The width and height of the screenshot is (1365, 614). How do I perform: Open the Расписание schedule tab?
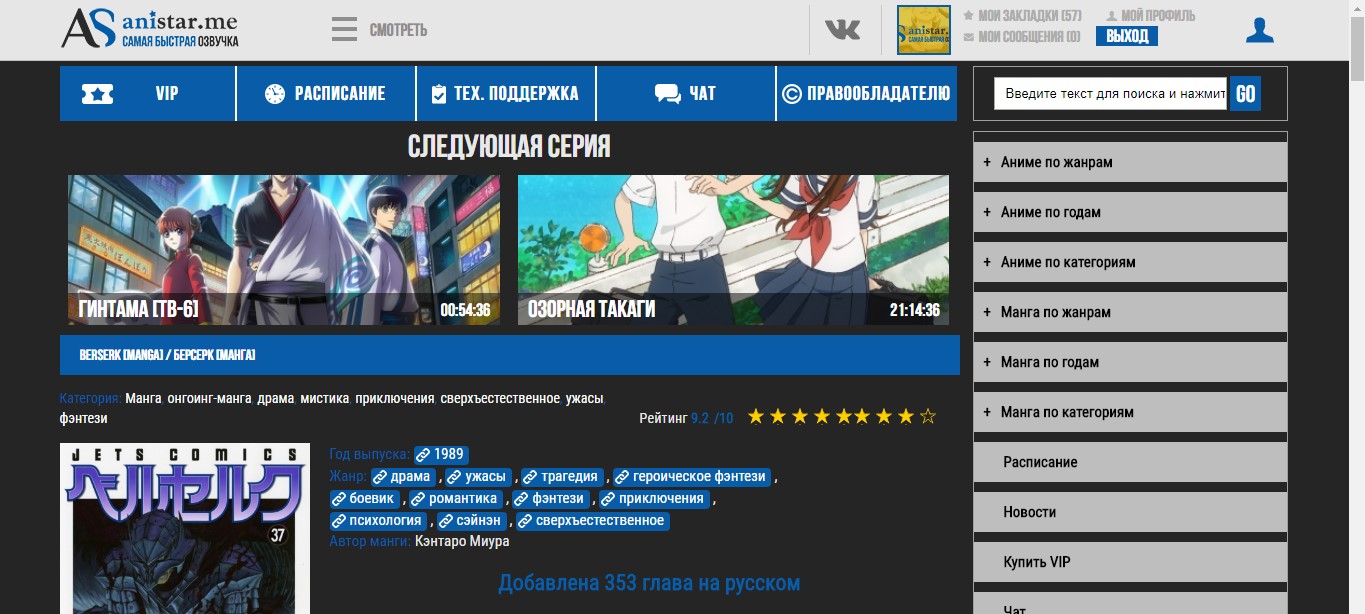pyautogui.click(x=326, y=94)
